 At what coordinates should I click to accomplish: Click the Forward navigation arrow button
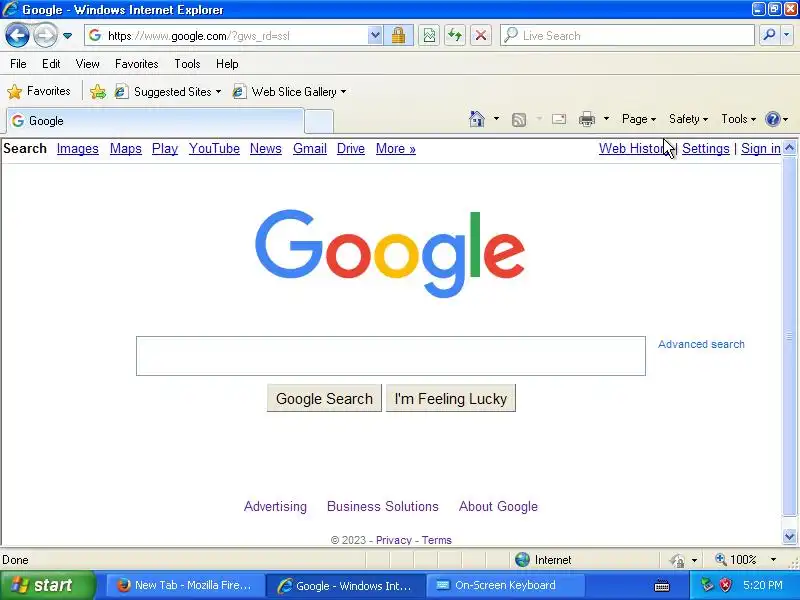(45, 36)
